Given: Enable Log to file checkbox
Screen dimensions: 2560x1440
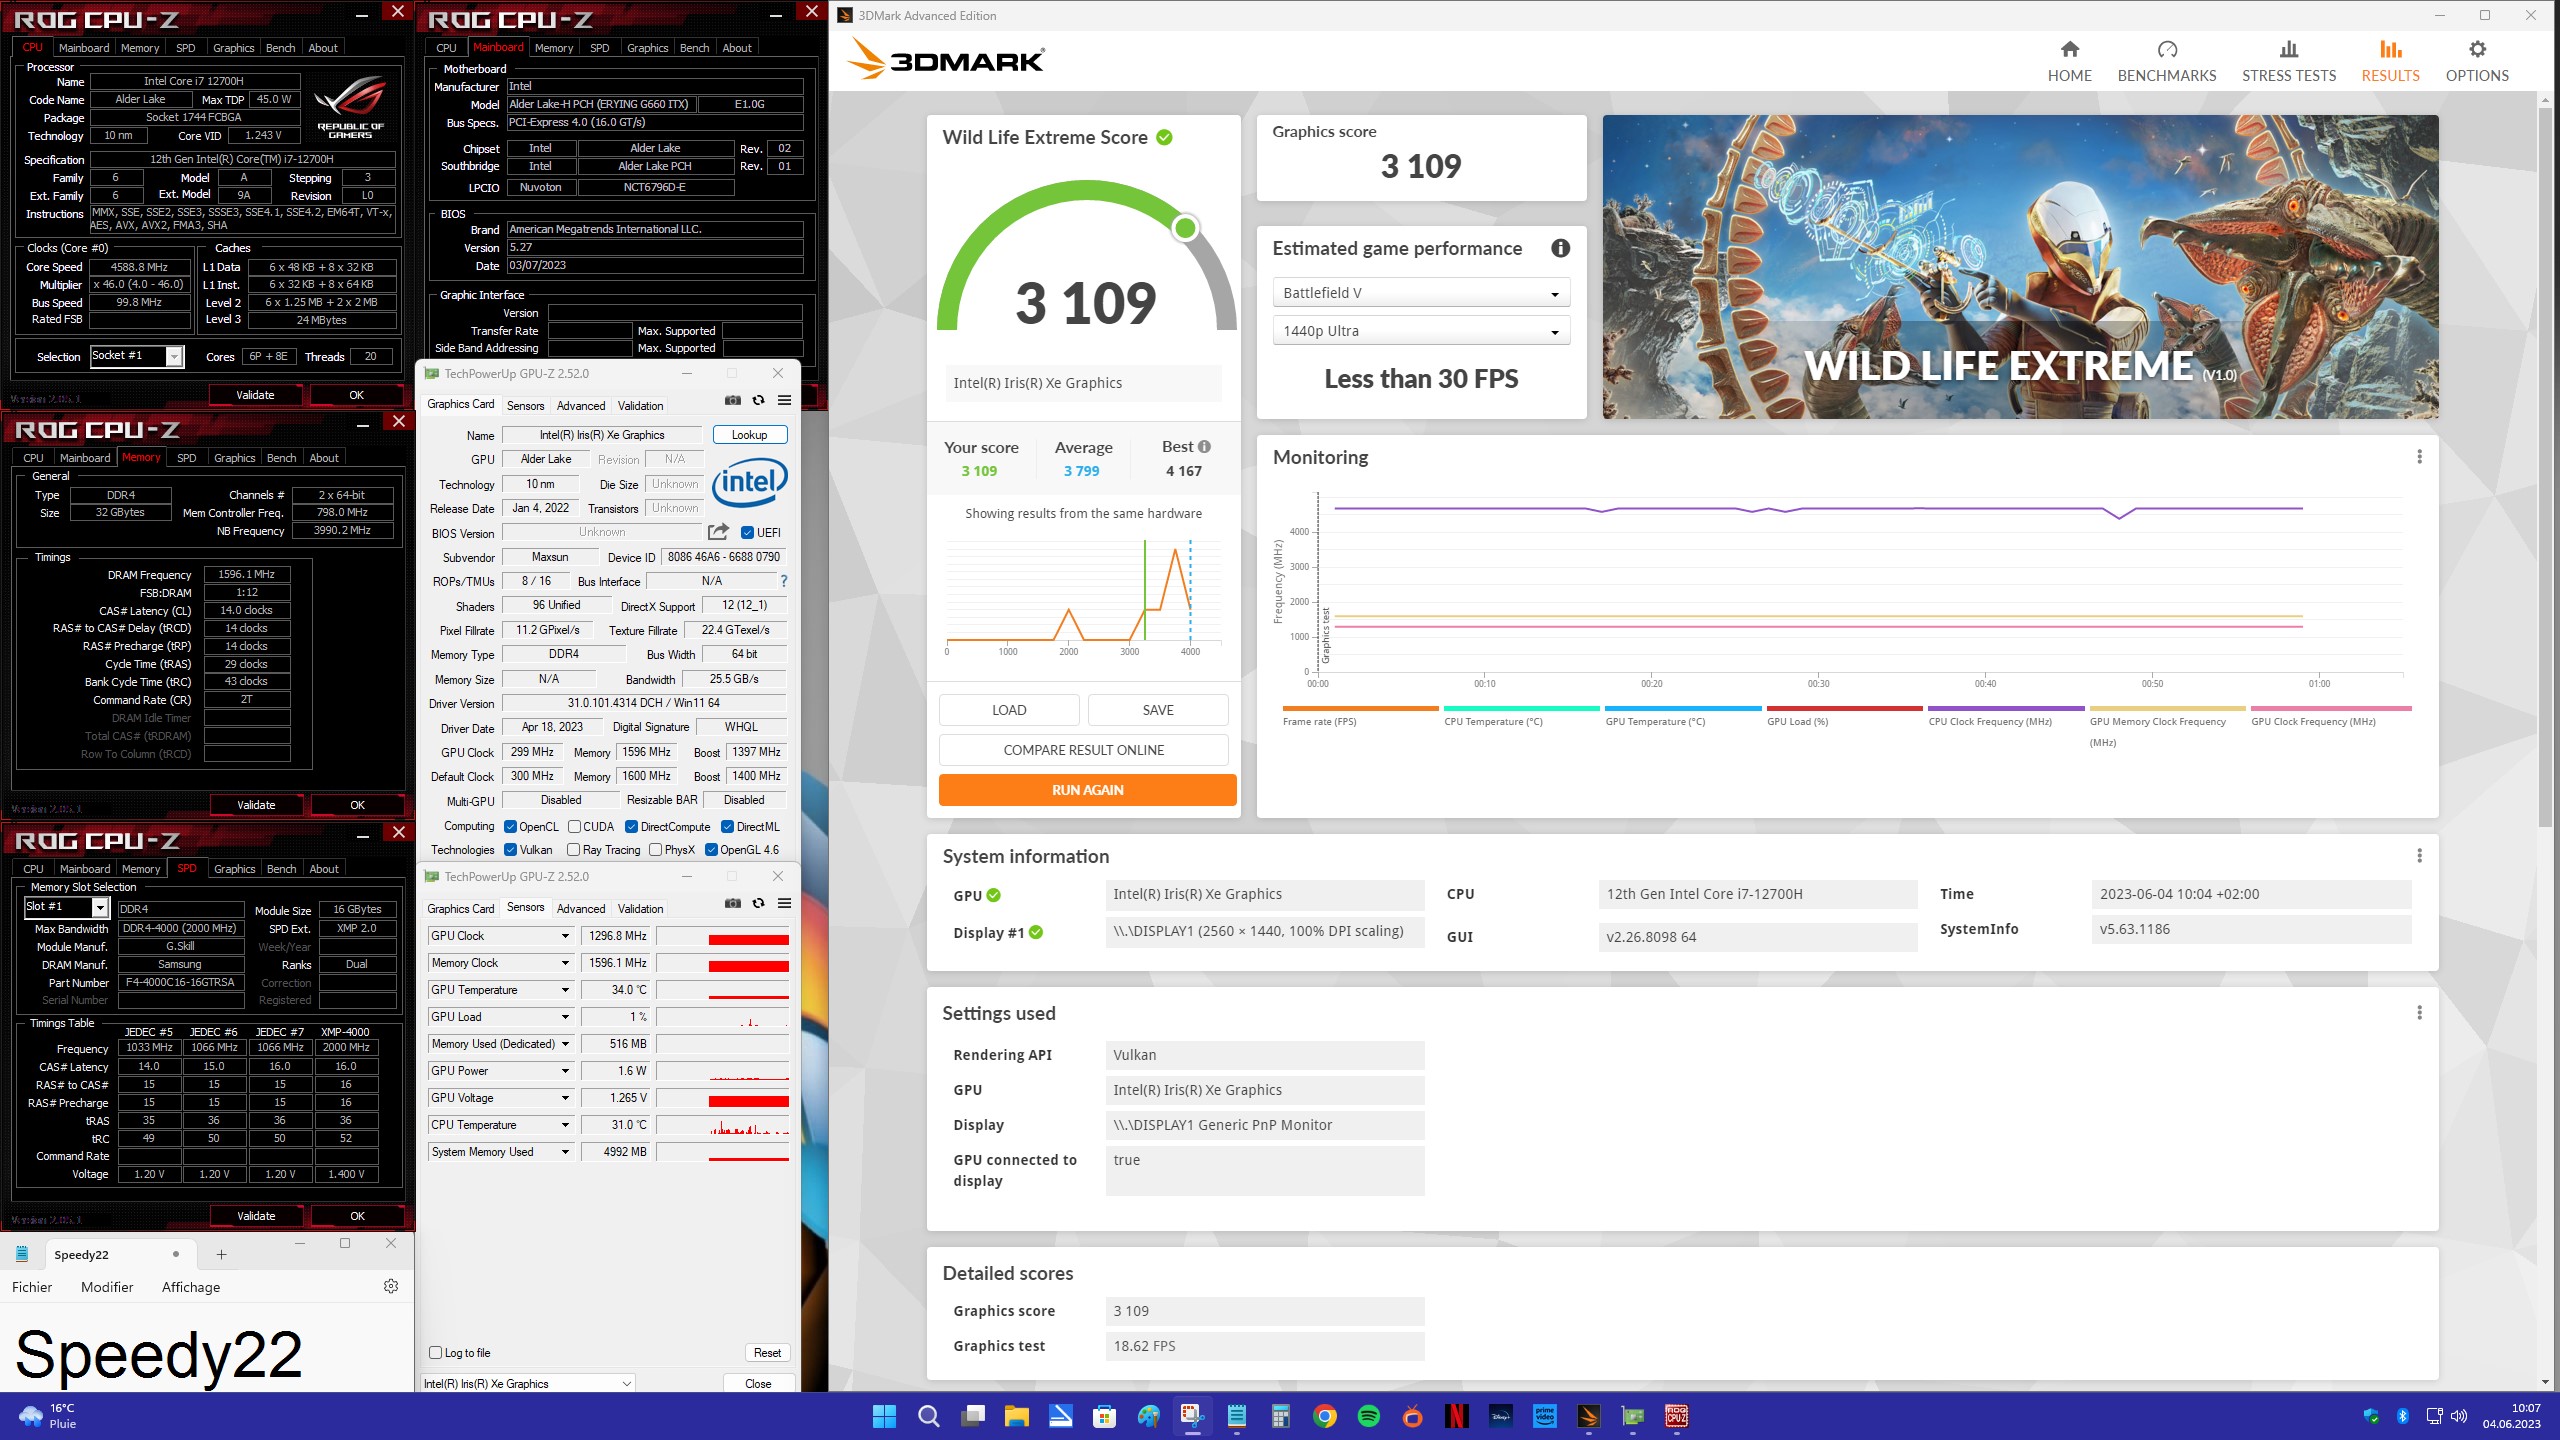Looking at the screenshot, I should (435, 1353).
